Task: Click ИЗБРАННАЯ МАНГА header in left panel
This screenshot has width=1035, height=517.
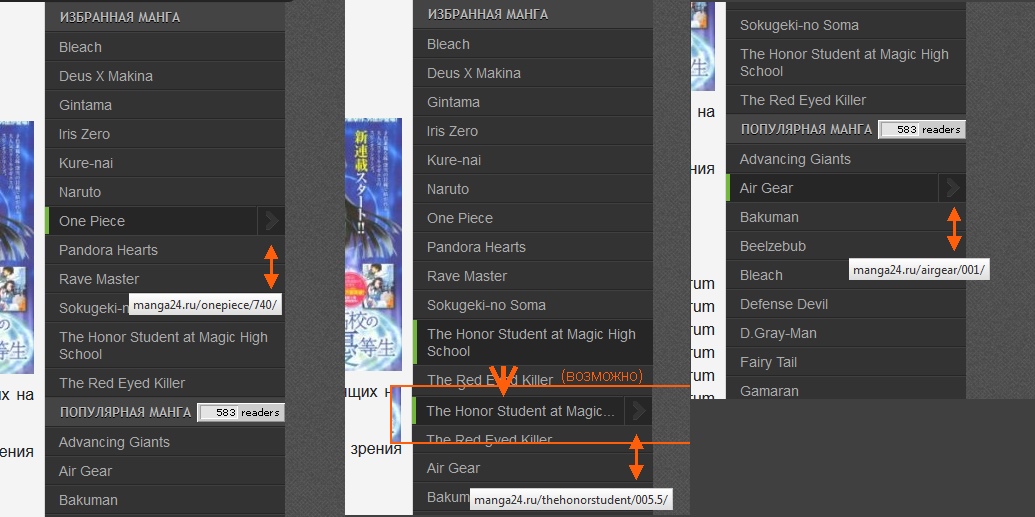Action: pos(119,17)
